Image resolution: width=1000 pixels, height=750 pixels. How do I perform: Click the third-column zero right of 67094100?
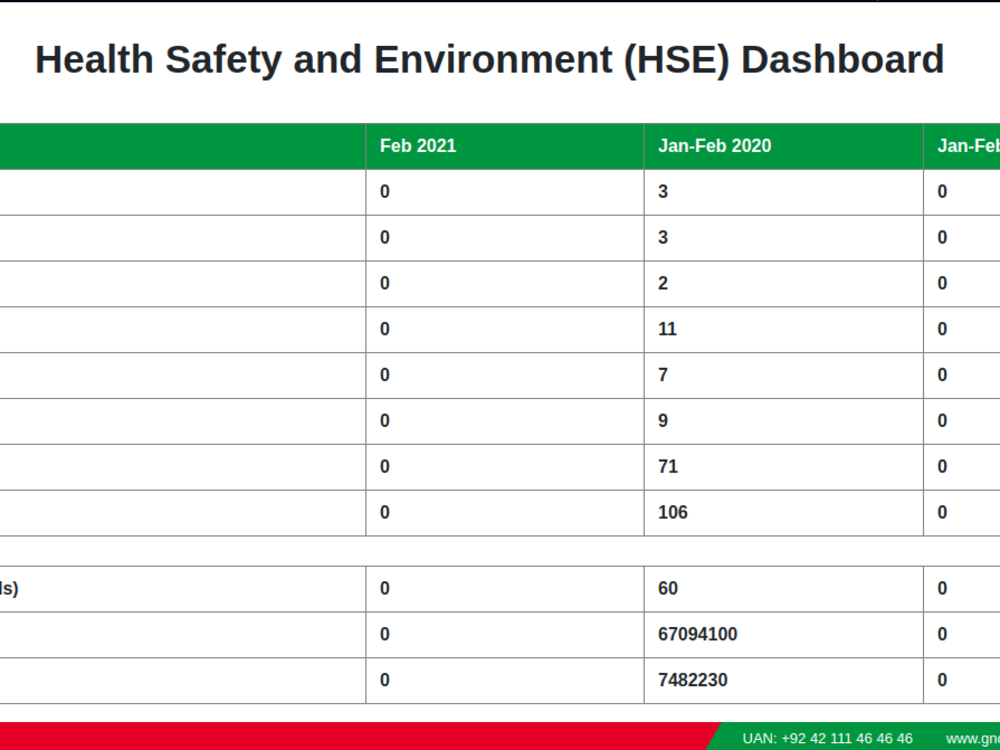pyautogui.click(x=942, y=635)
